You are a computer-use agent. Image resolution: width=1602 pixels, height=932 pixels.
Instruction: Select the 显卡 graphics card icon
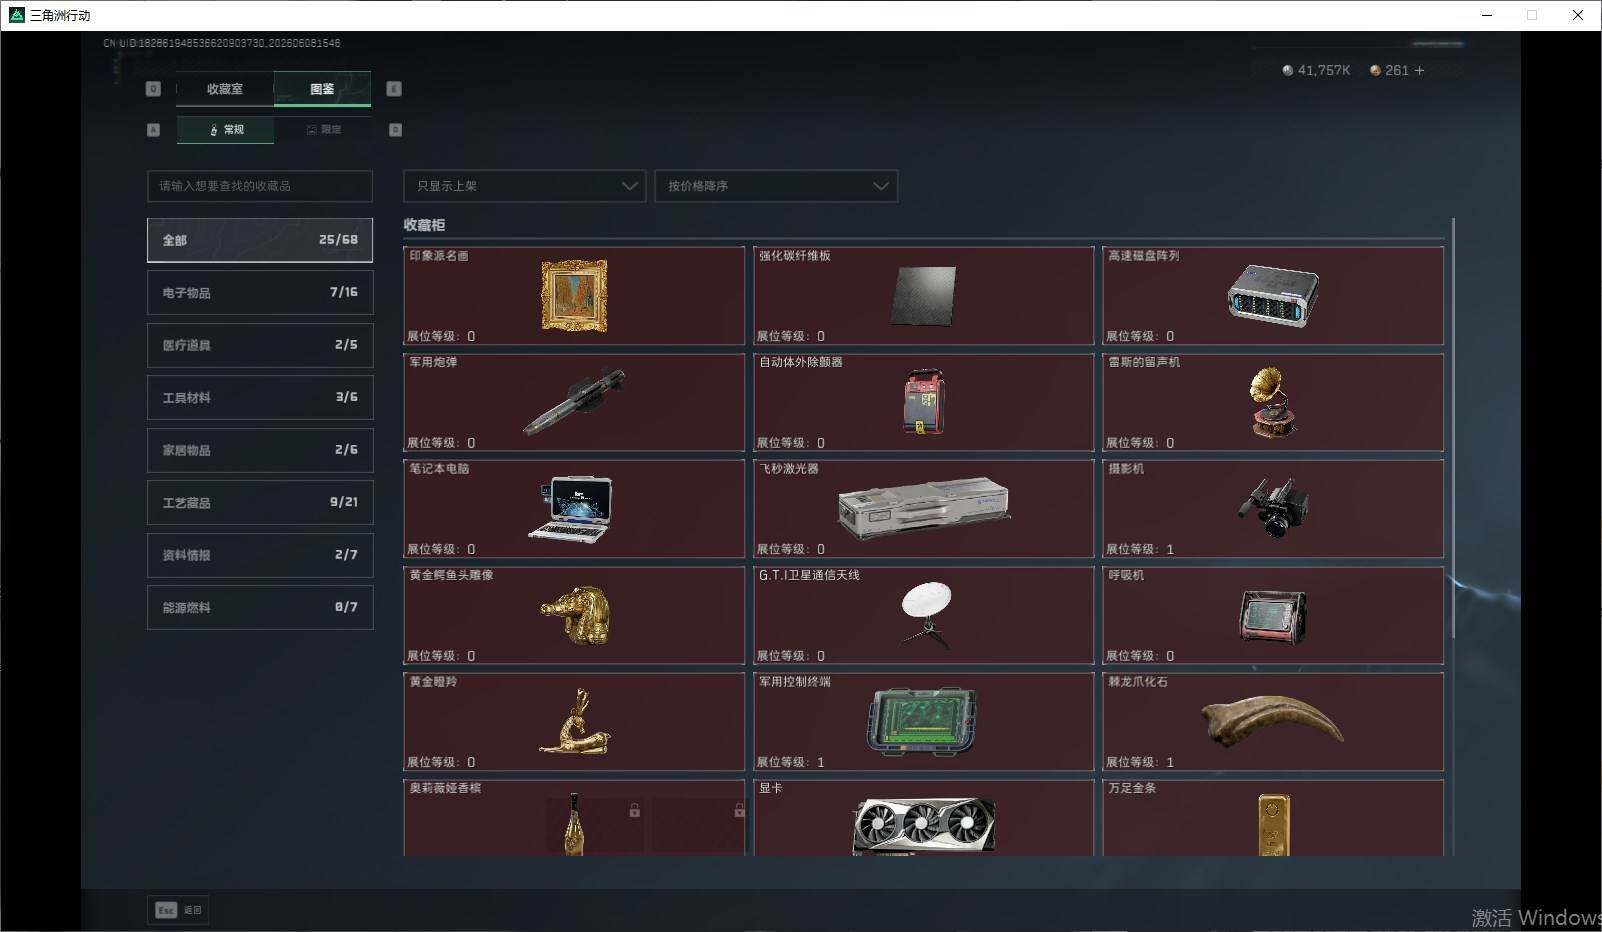923,826
